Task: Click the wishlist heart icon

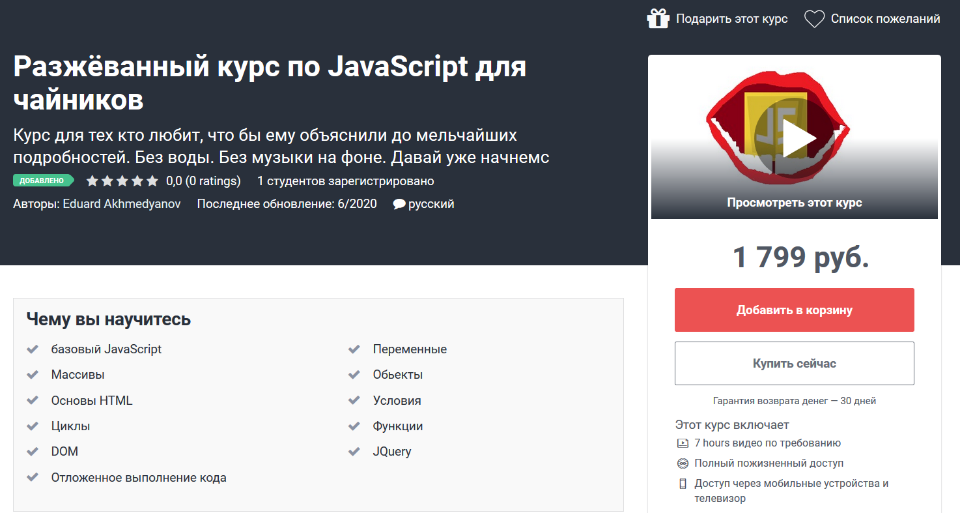Action: (814, 18)
